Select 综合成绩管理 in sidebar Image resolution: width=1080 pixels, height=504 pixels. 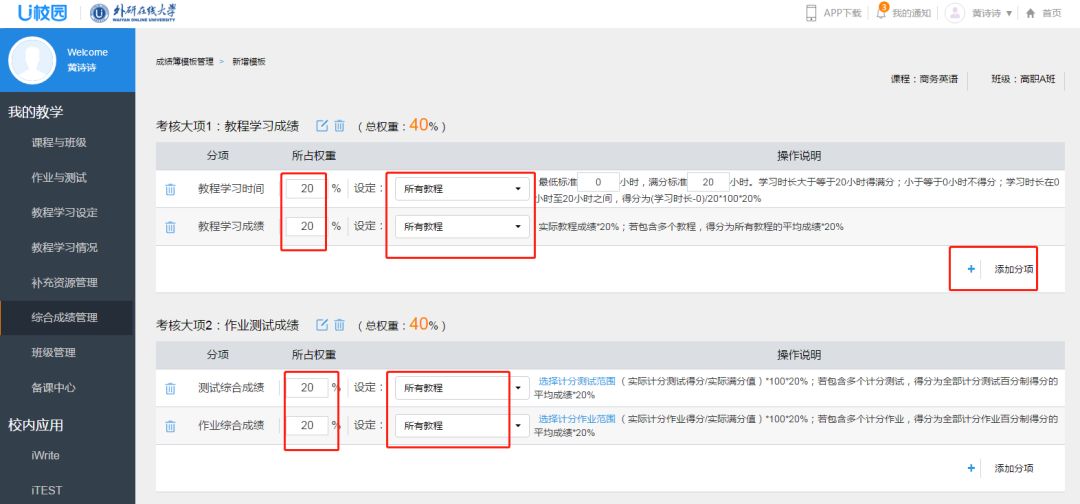65,317
